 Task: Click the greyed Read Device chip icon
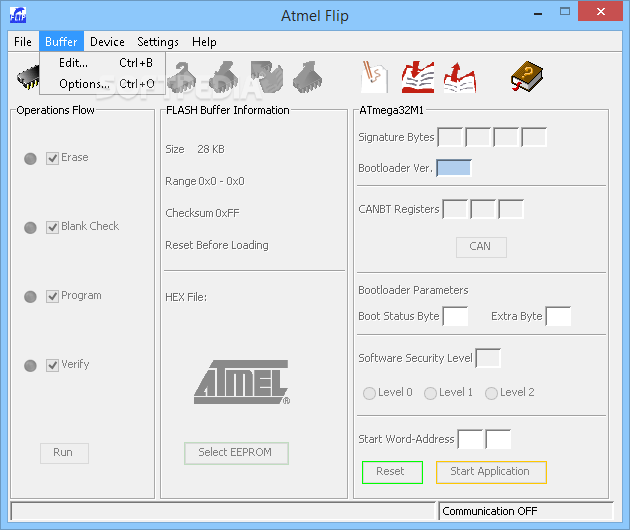(307, 77)
